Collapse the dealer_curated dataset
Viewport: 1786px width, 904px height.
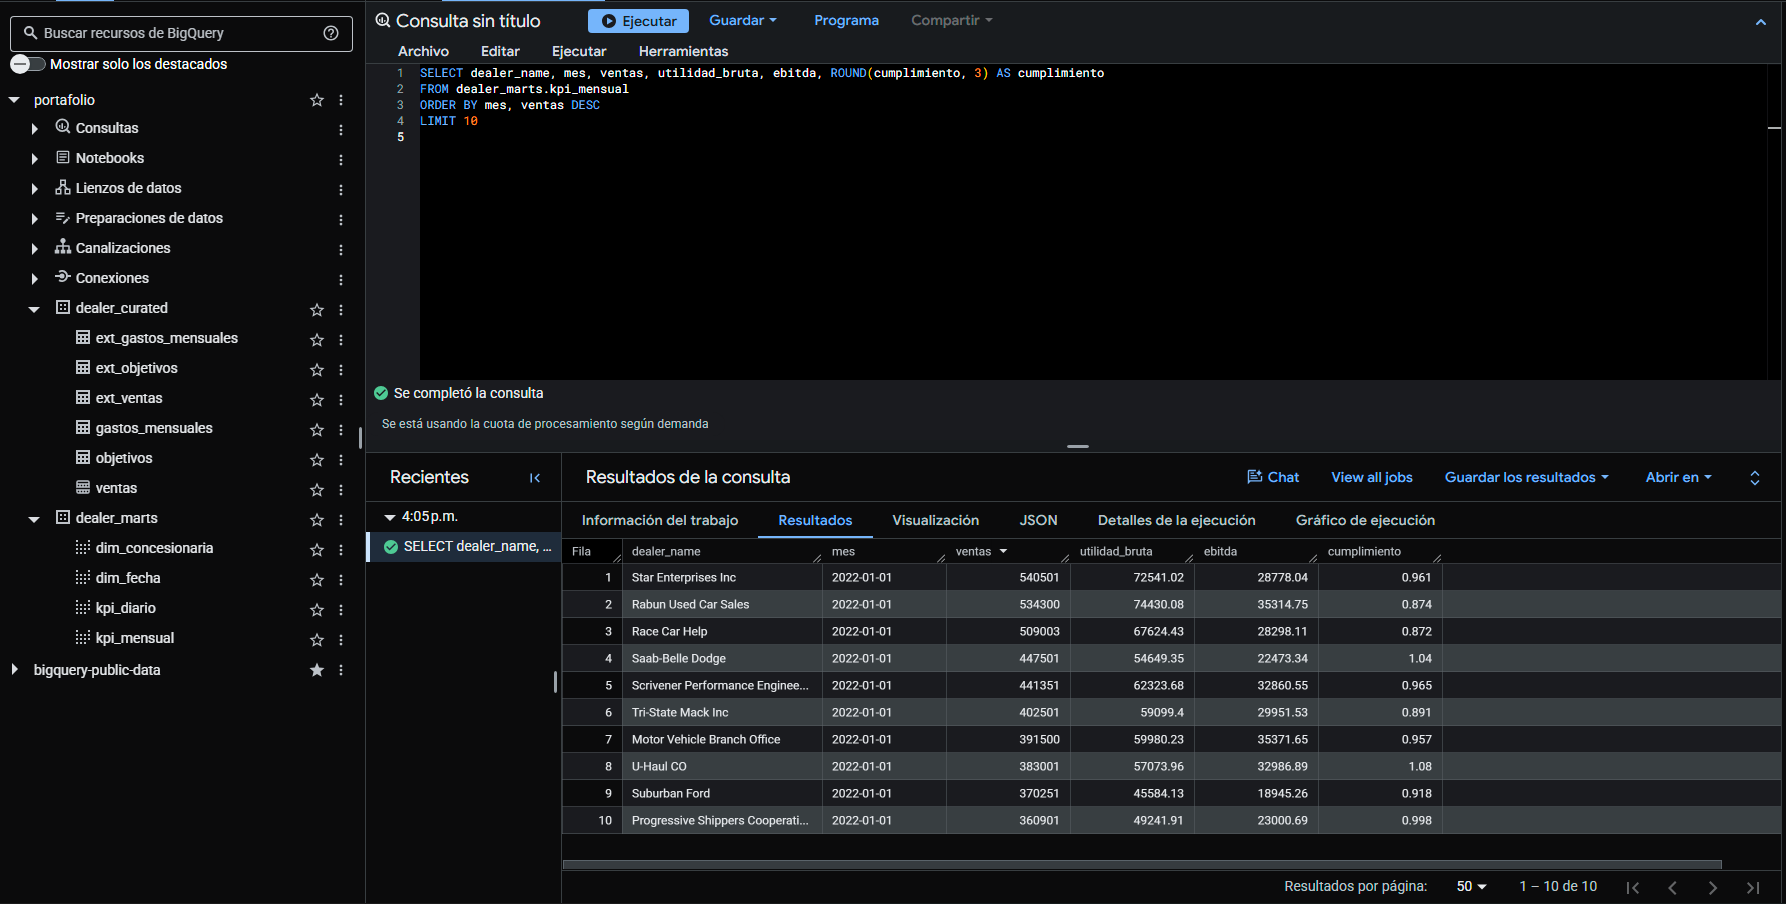point(34,309)
